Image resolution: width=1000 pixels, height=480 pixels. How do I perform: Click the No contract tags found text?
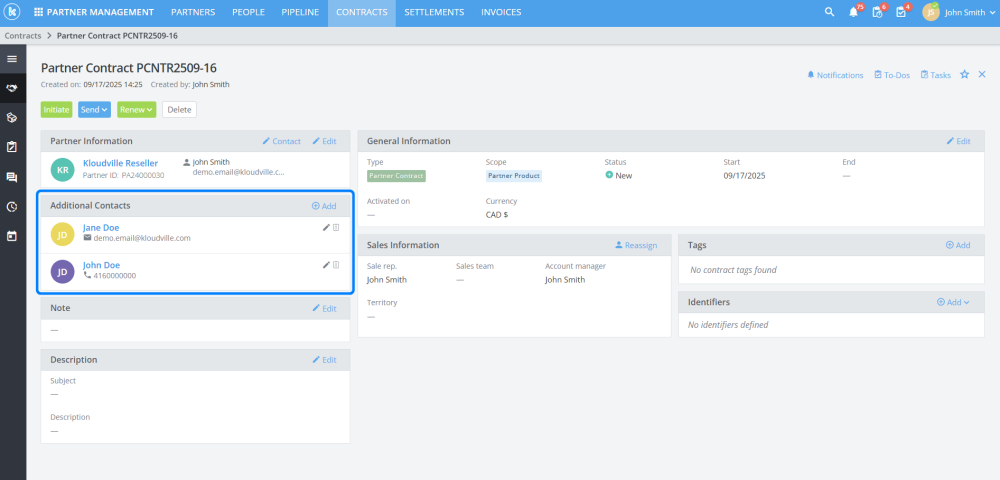pos(733,270)
